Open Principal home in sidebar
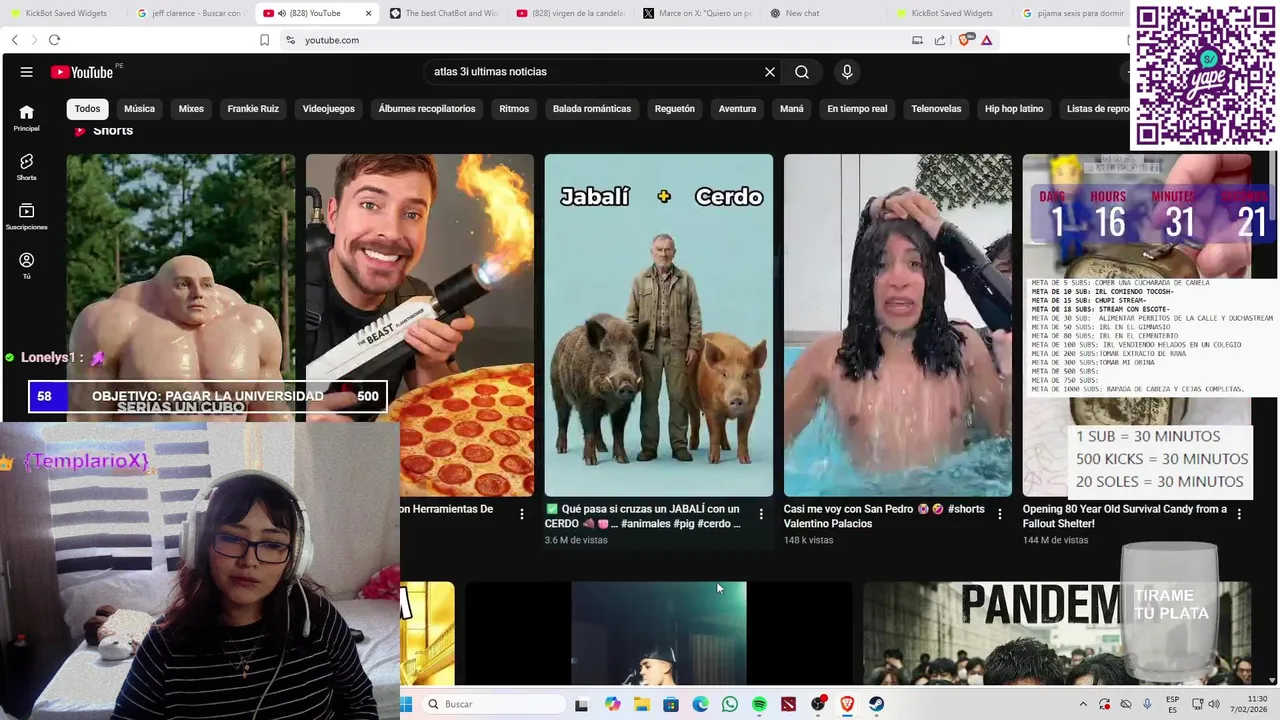 [27, 118]
